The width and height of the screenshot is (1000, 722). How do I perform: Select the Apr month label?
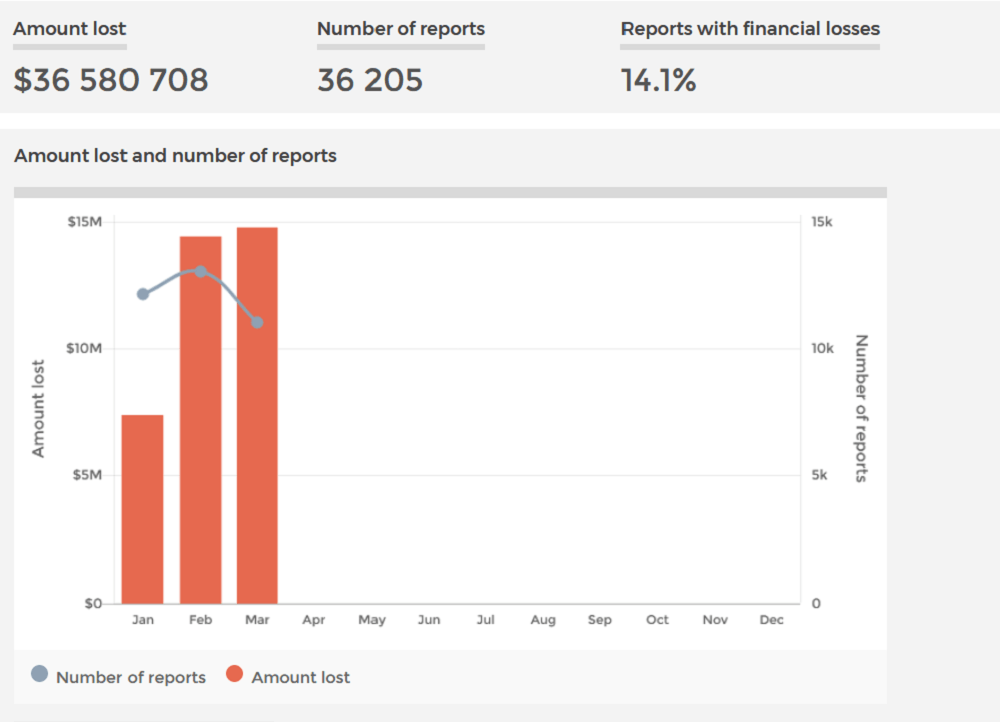[314, 620]
